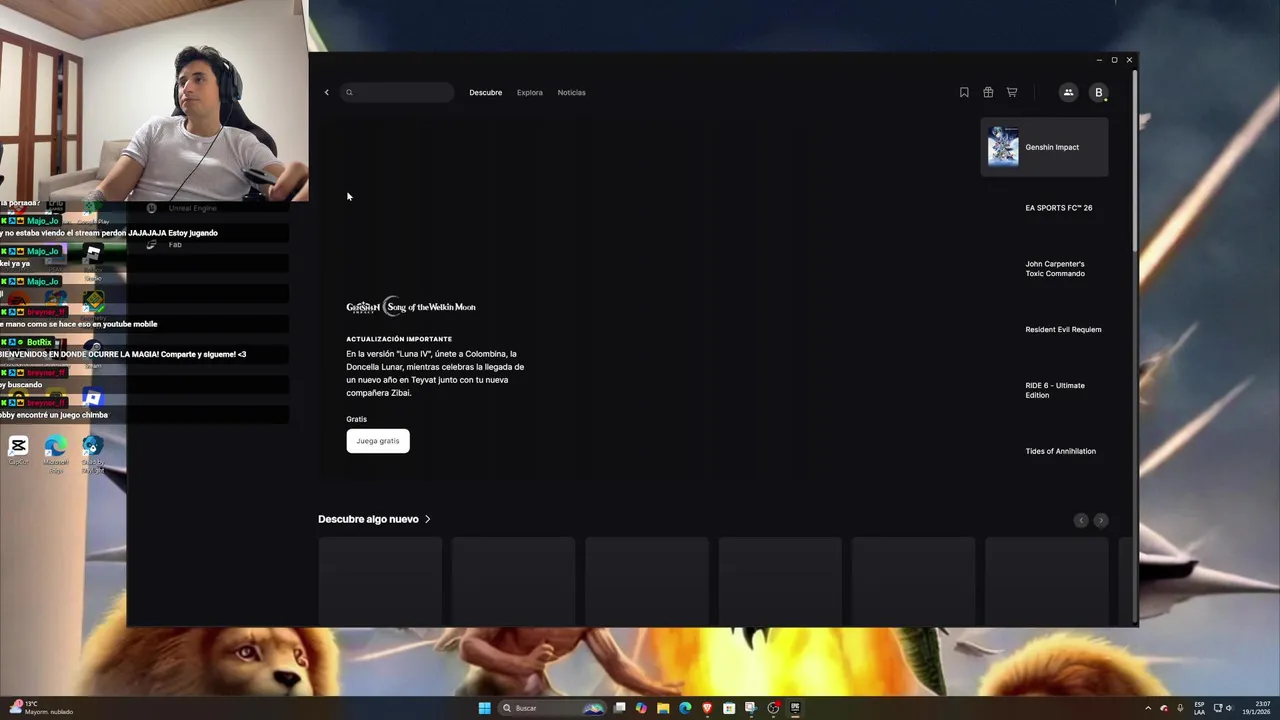
Task: Select Resident Evil Requiem entry
Action: click(x=1063, y=329)
